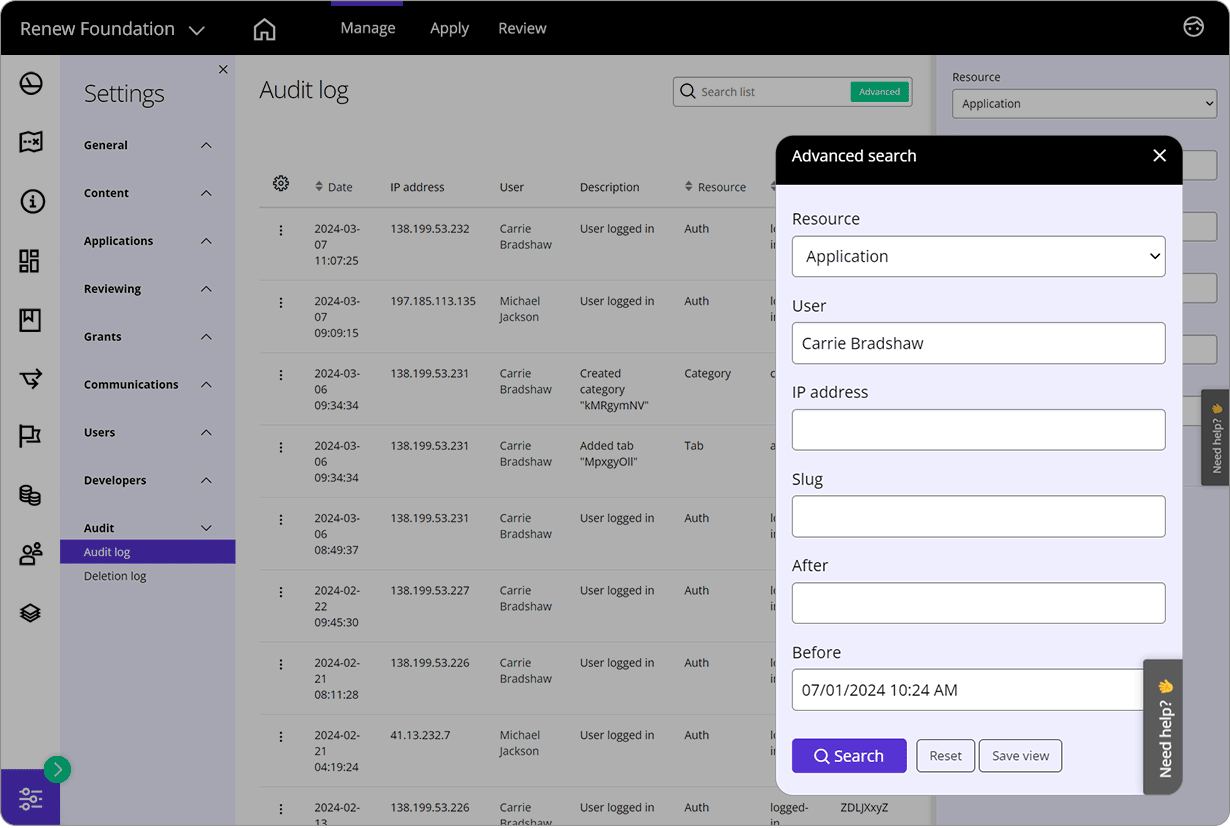
Task: Click the home icon in top bar
Action: [264, 29]
